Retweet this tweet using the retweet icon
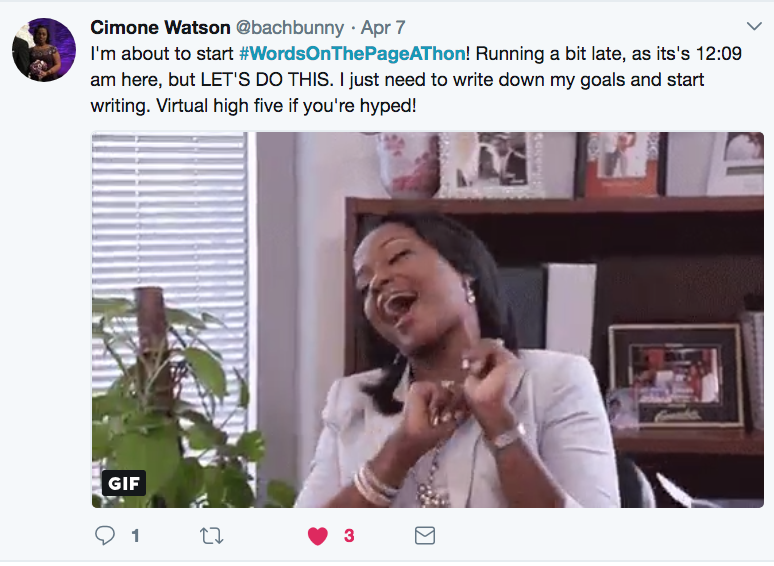This screenshot has width=774, height=566. tap(211, 536)
